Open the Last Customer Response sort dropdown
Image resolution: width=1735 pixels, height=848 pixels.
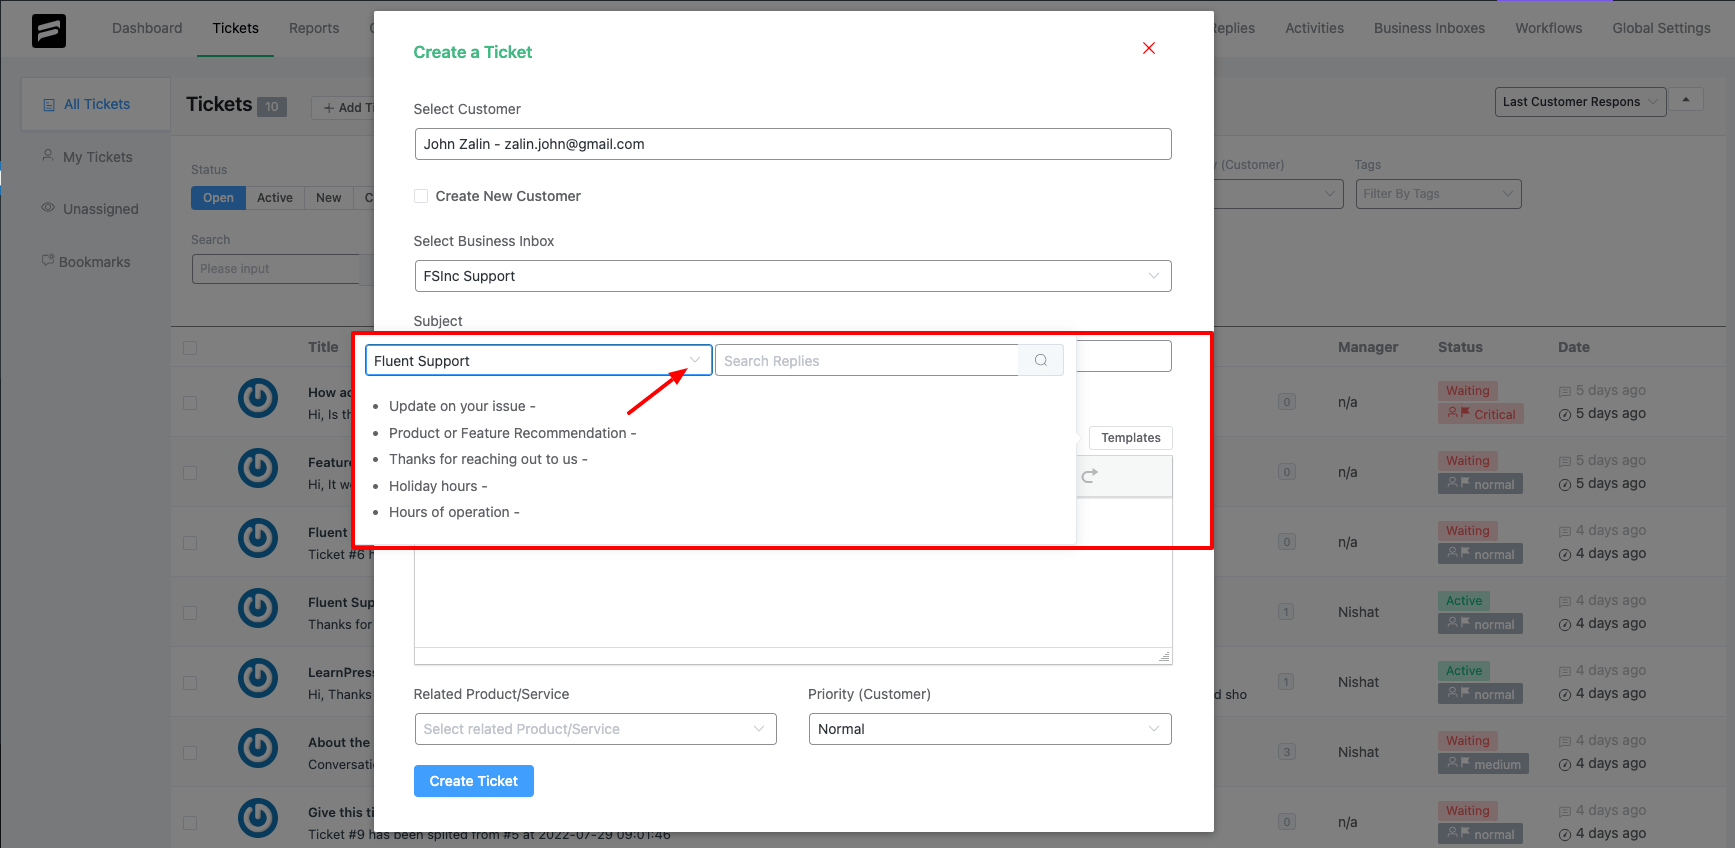pos(1581,101)
